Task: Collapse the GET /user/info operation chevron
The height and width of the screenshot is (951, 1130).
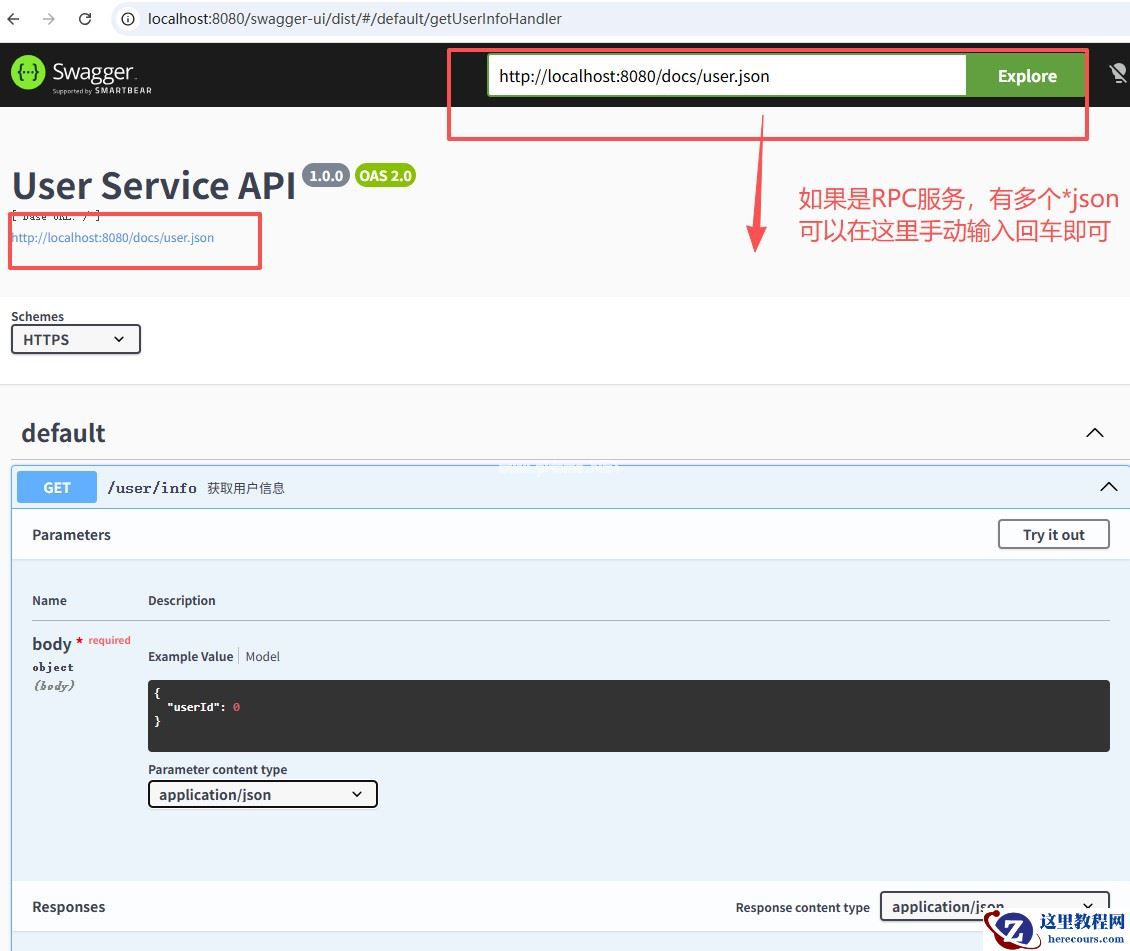Action: tap(1108, 487)
